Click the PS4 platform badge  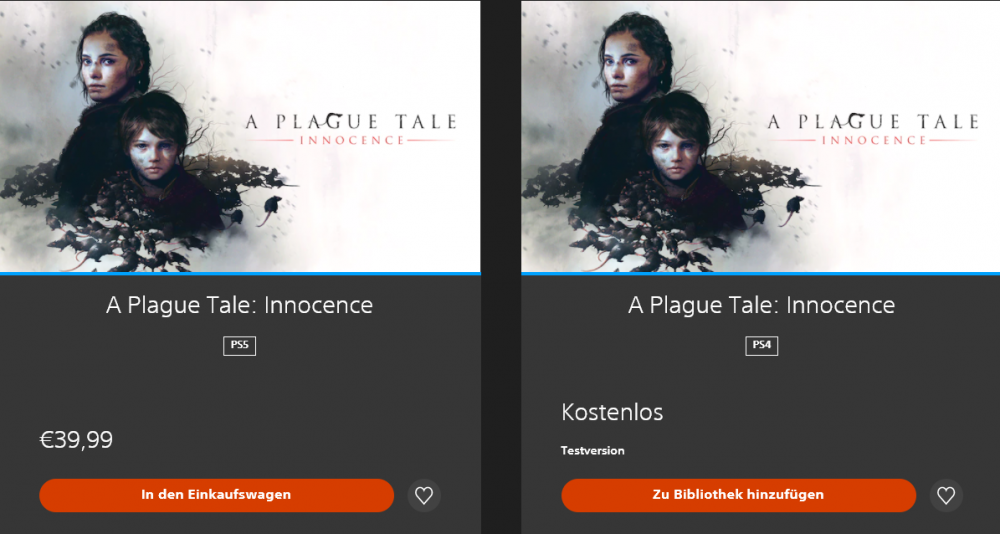(x=762, y=346)
